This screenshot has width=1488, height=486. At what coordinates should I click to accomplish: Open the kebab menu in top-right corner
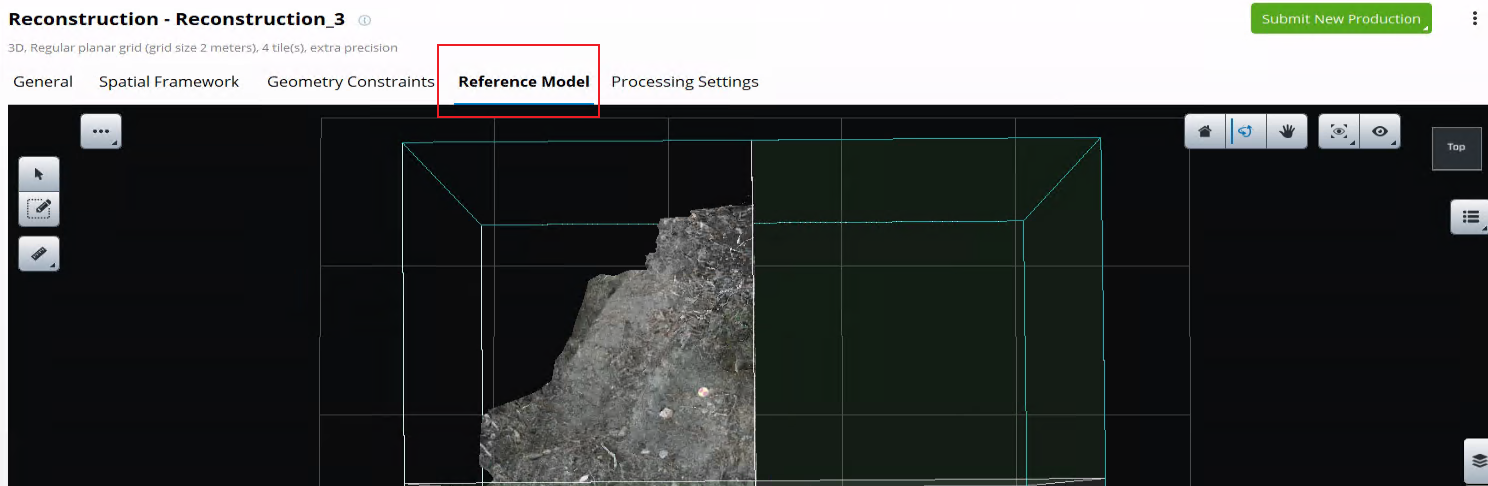[1474, 18]
